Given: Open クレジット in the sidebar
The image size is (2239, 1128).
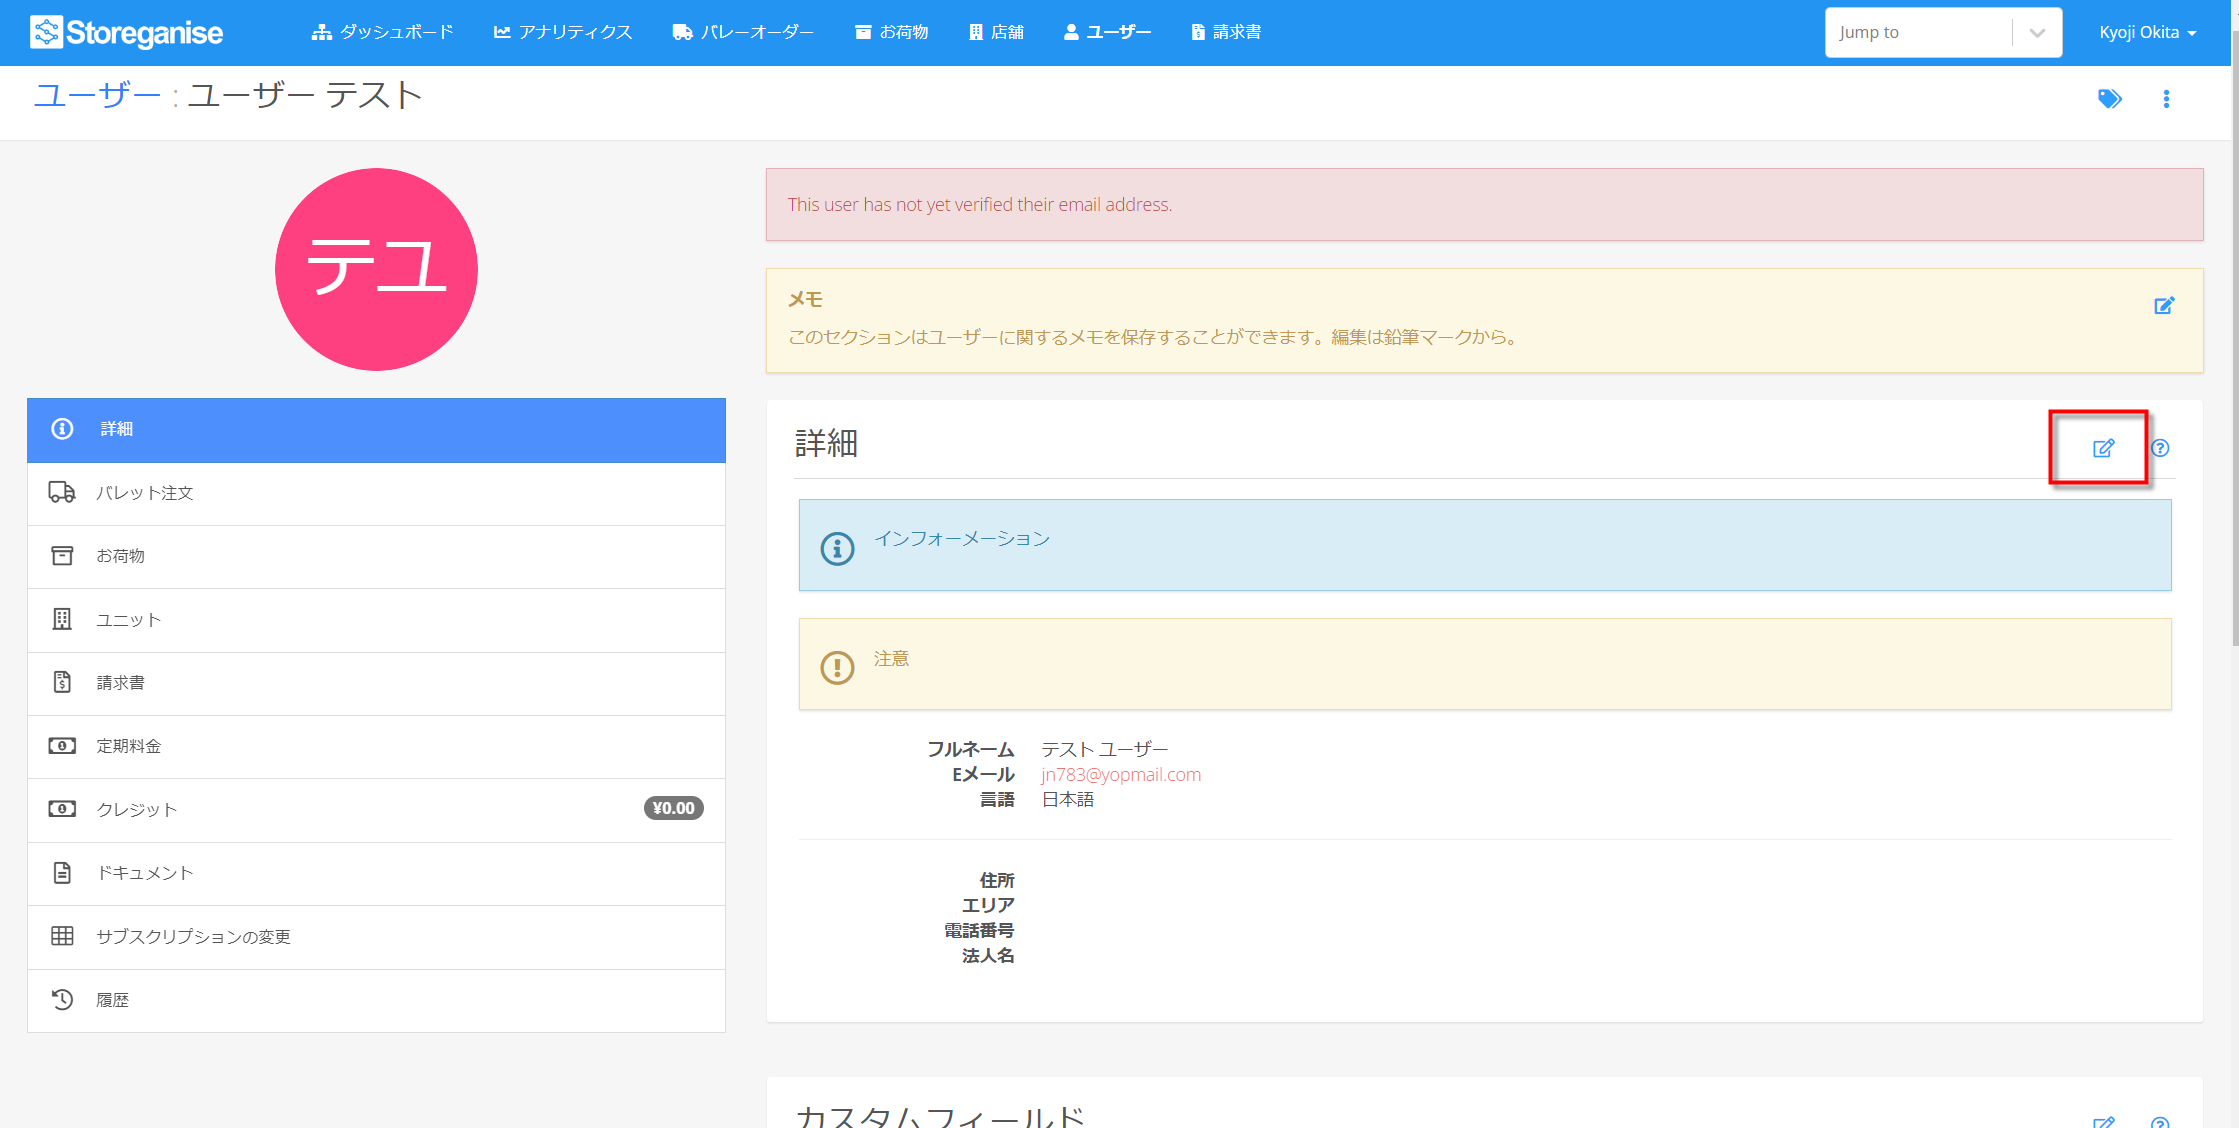Looking at the screenshot, I should [376, 810].
